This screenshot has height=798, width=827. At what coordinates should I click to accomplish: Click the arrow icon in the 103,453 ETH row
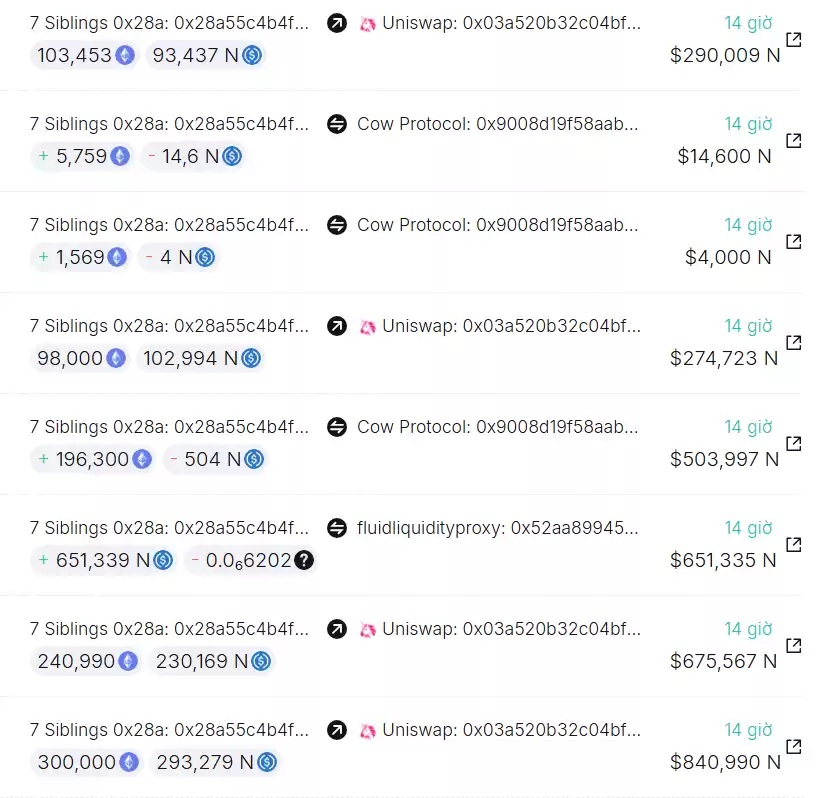(x=337, y=23)
